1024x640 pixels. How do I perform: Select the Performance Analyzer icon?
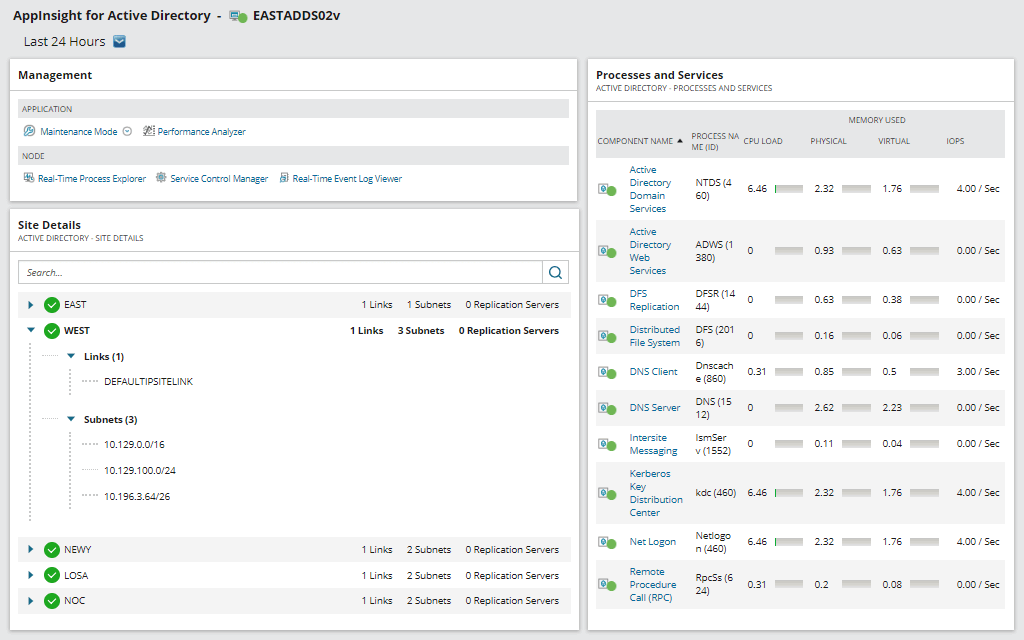148,131
